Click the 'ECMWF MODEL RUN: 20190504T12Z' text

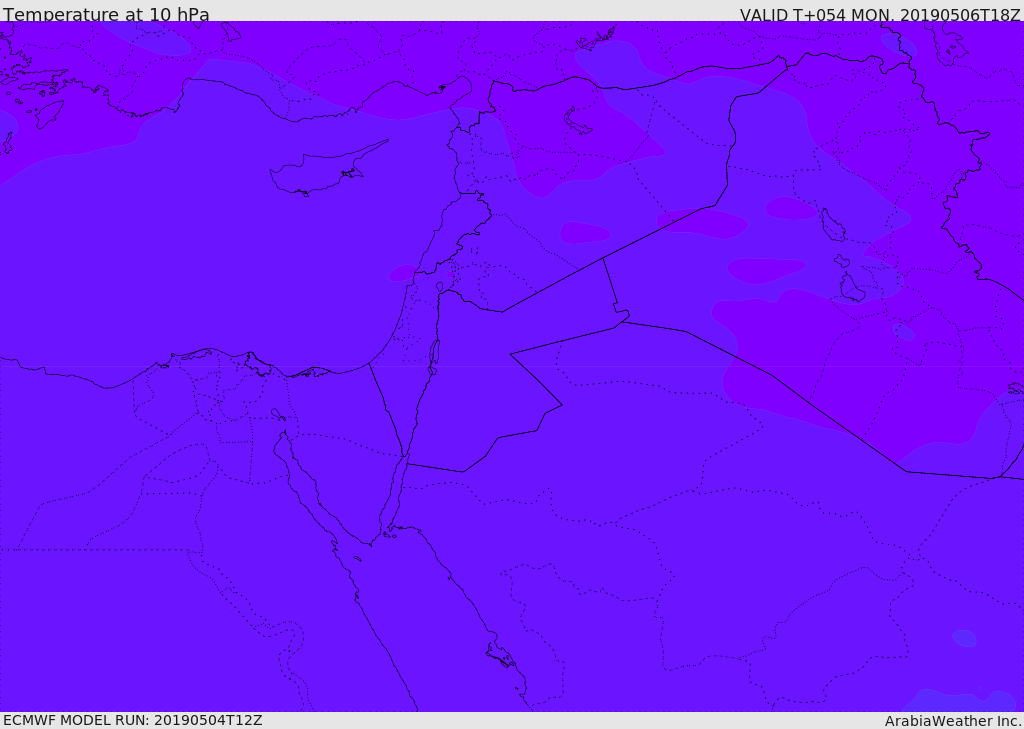click(x=133, y=720)
